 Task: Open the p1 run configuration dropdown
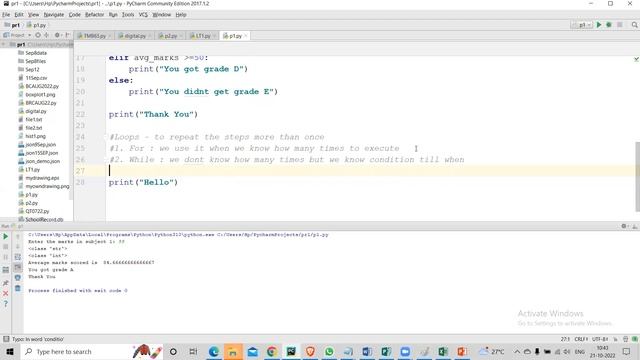click(582, 25)
